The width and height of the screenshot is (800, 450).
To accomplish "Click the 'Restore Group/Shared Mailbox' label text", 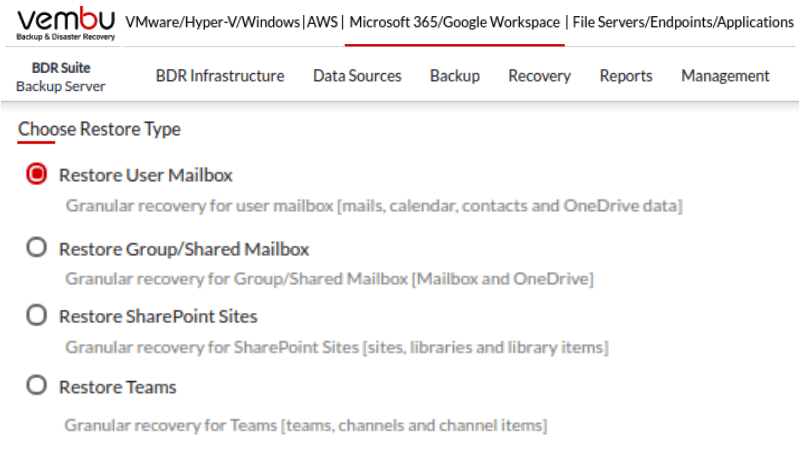I will [x=184, y=249].
